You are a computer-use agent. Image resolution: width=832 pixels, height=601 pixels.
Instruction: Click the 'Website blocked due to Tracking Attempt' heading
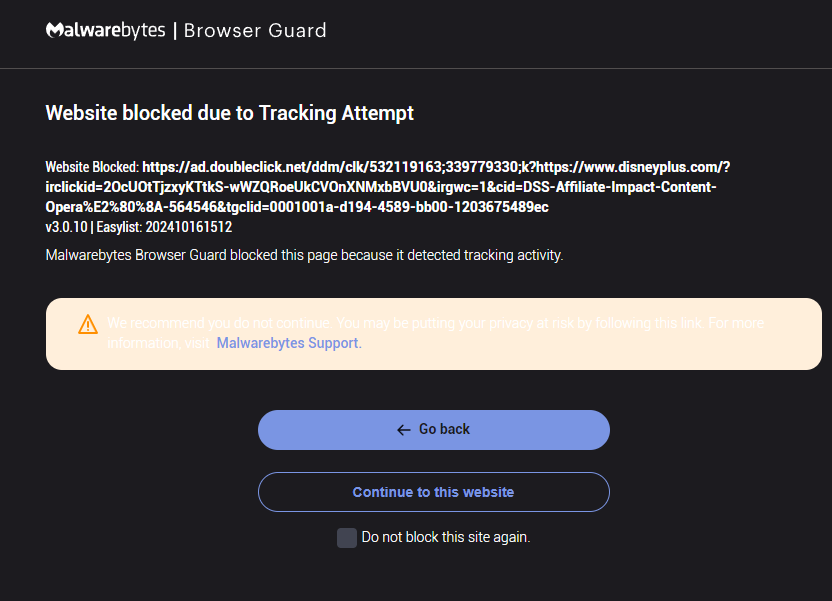tap(229, 113)
